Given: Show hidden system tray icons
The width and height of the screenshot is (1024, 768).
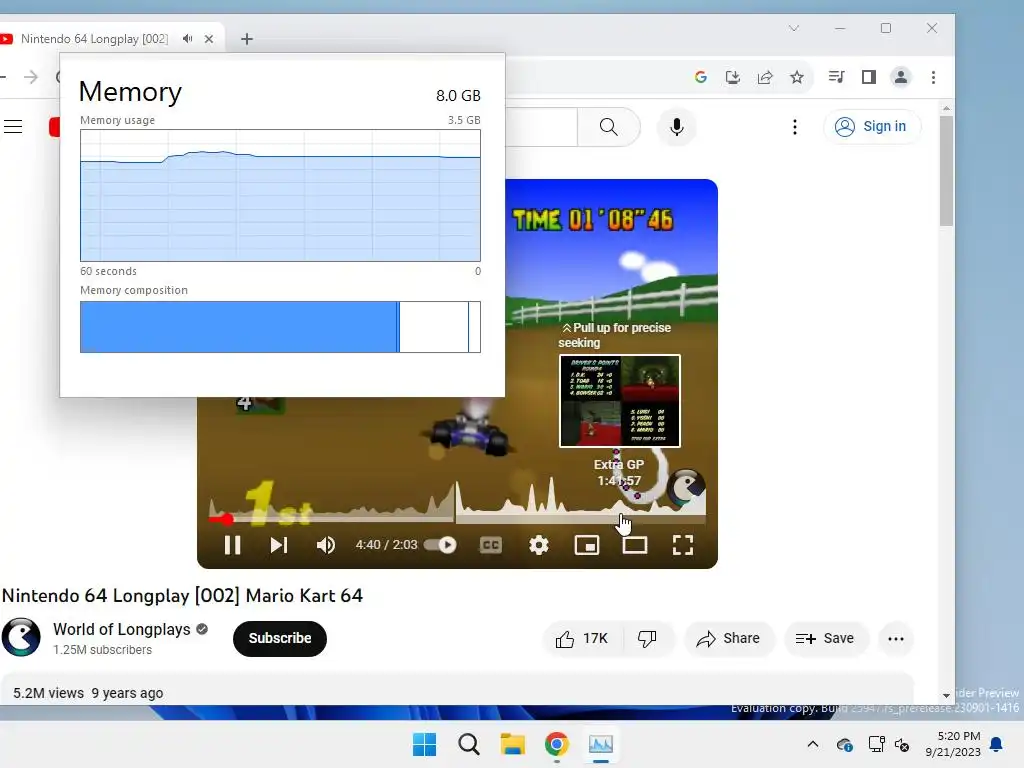Looking at the screenshot, I should click(812, 744).
